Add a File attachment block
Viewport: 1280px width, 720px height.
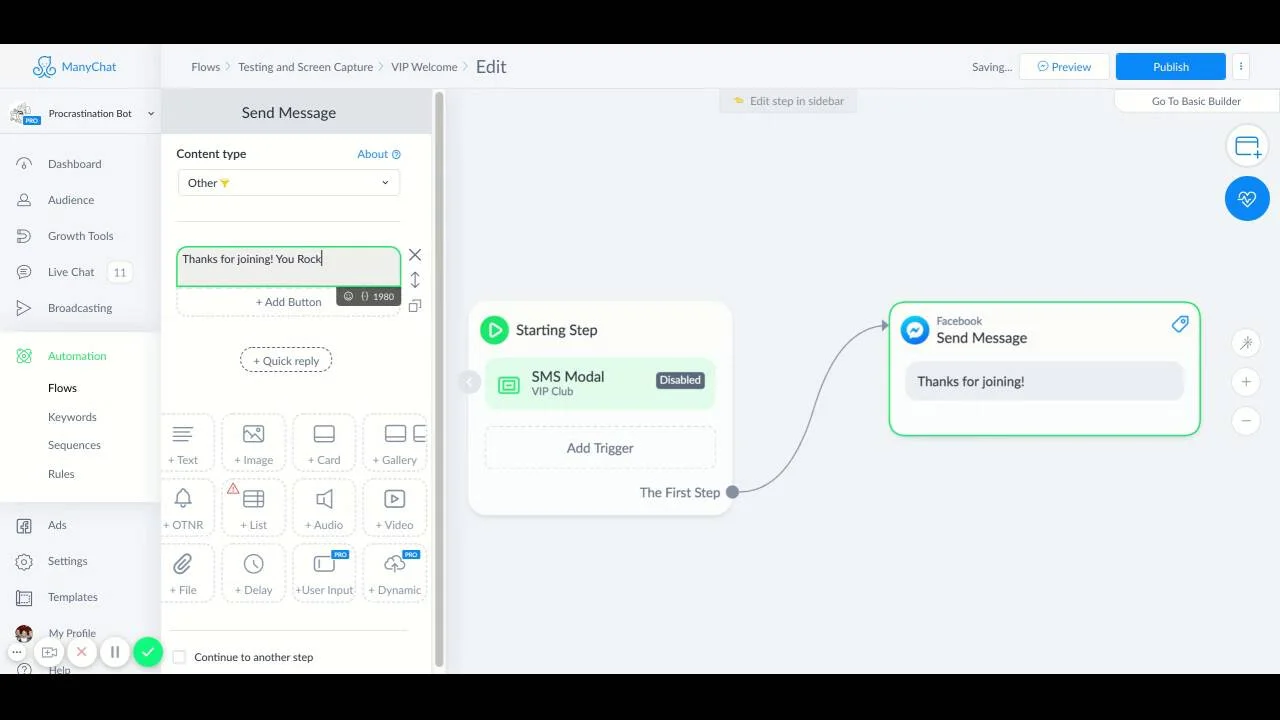184,573
